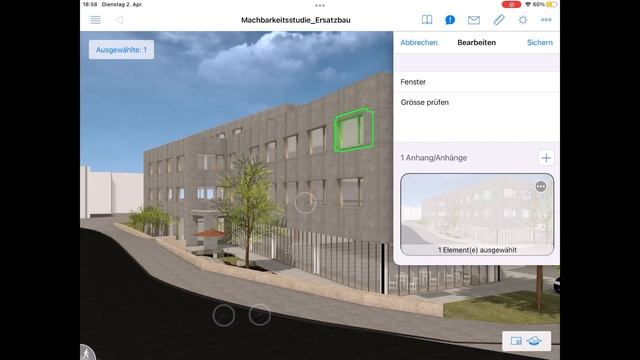
Task: Open the more options ellipsis in toolbar
Action: 546,20
